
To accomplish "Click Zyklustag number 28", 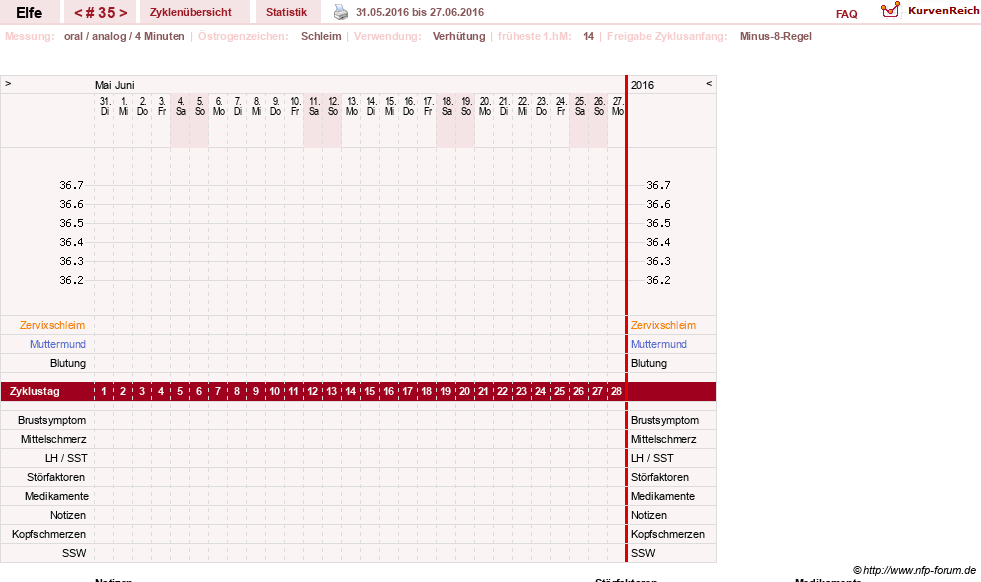I will click(616, 391).
